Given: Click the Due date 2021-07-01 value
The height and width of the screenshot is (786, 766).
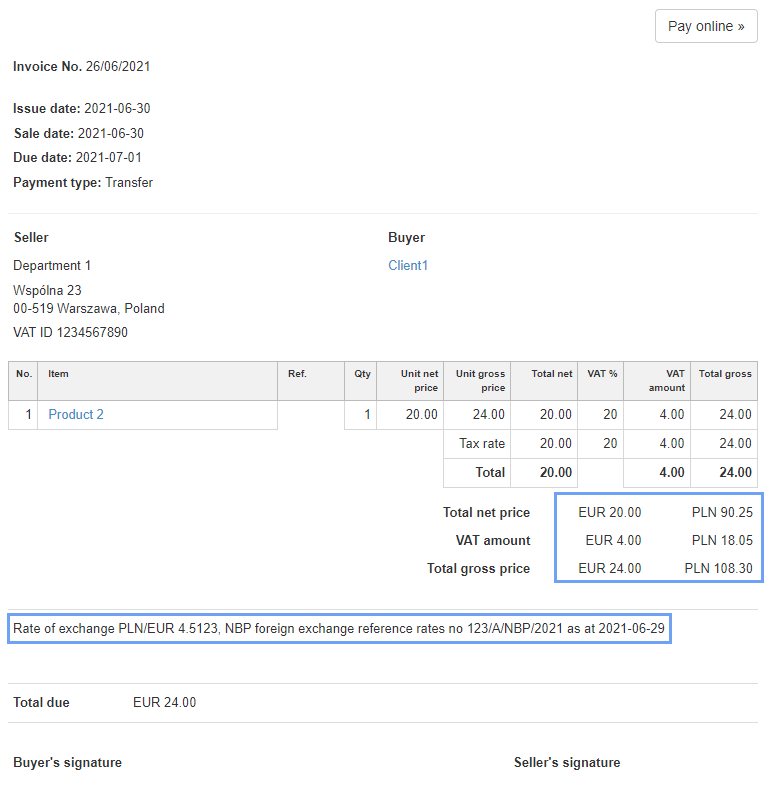Looking at the screenshot, I should [109, 157].
